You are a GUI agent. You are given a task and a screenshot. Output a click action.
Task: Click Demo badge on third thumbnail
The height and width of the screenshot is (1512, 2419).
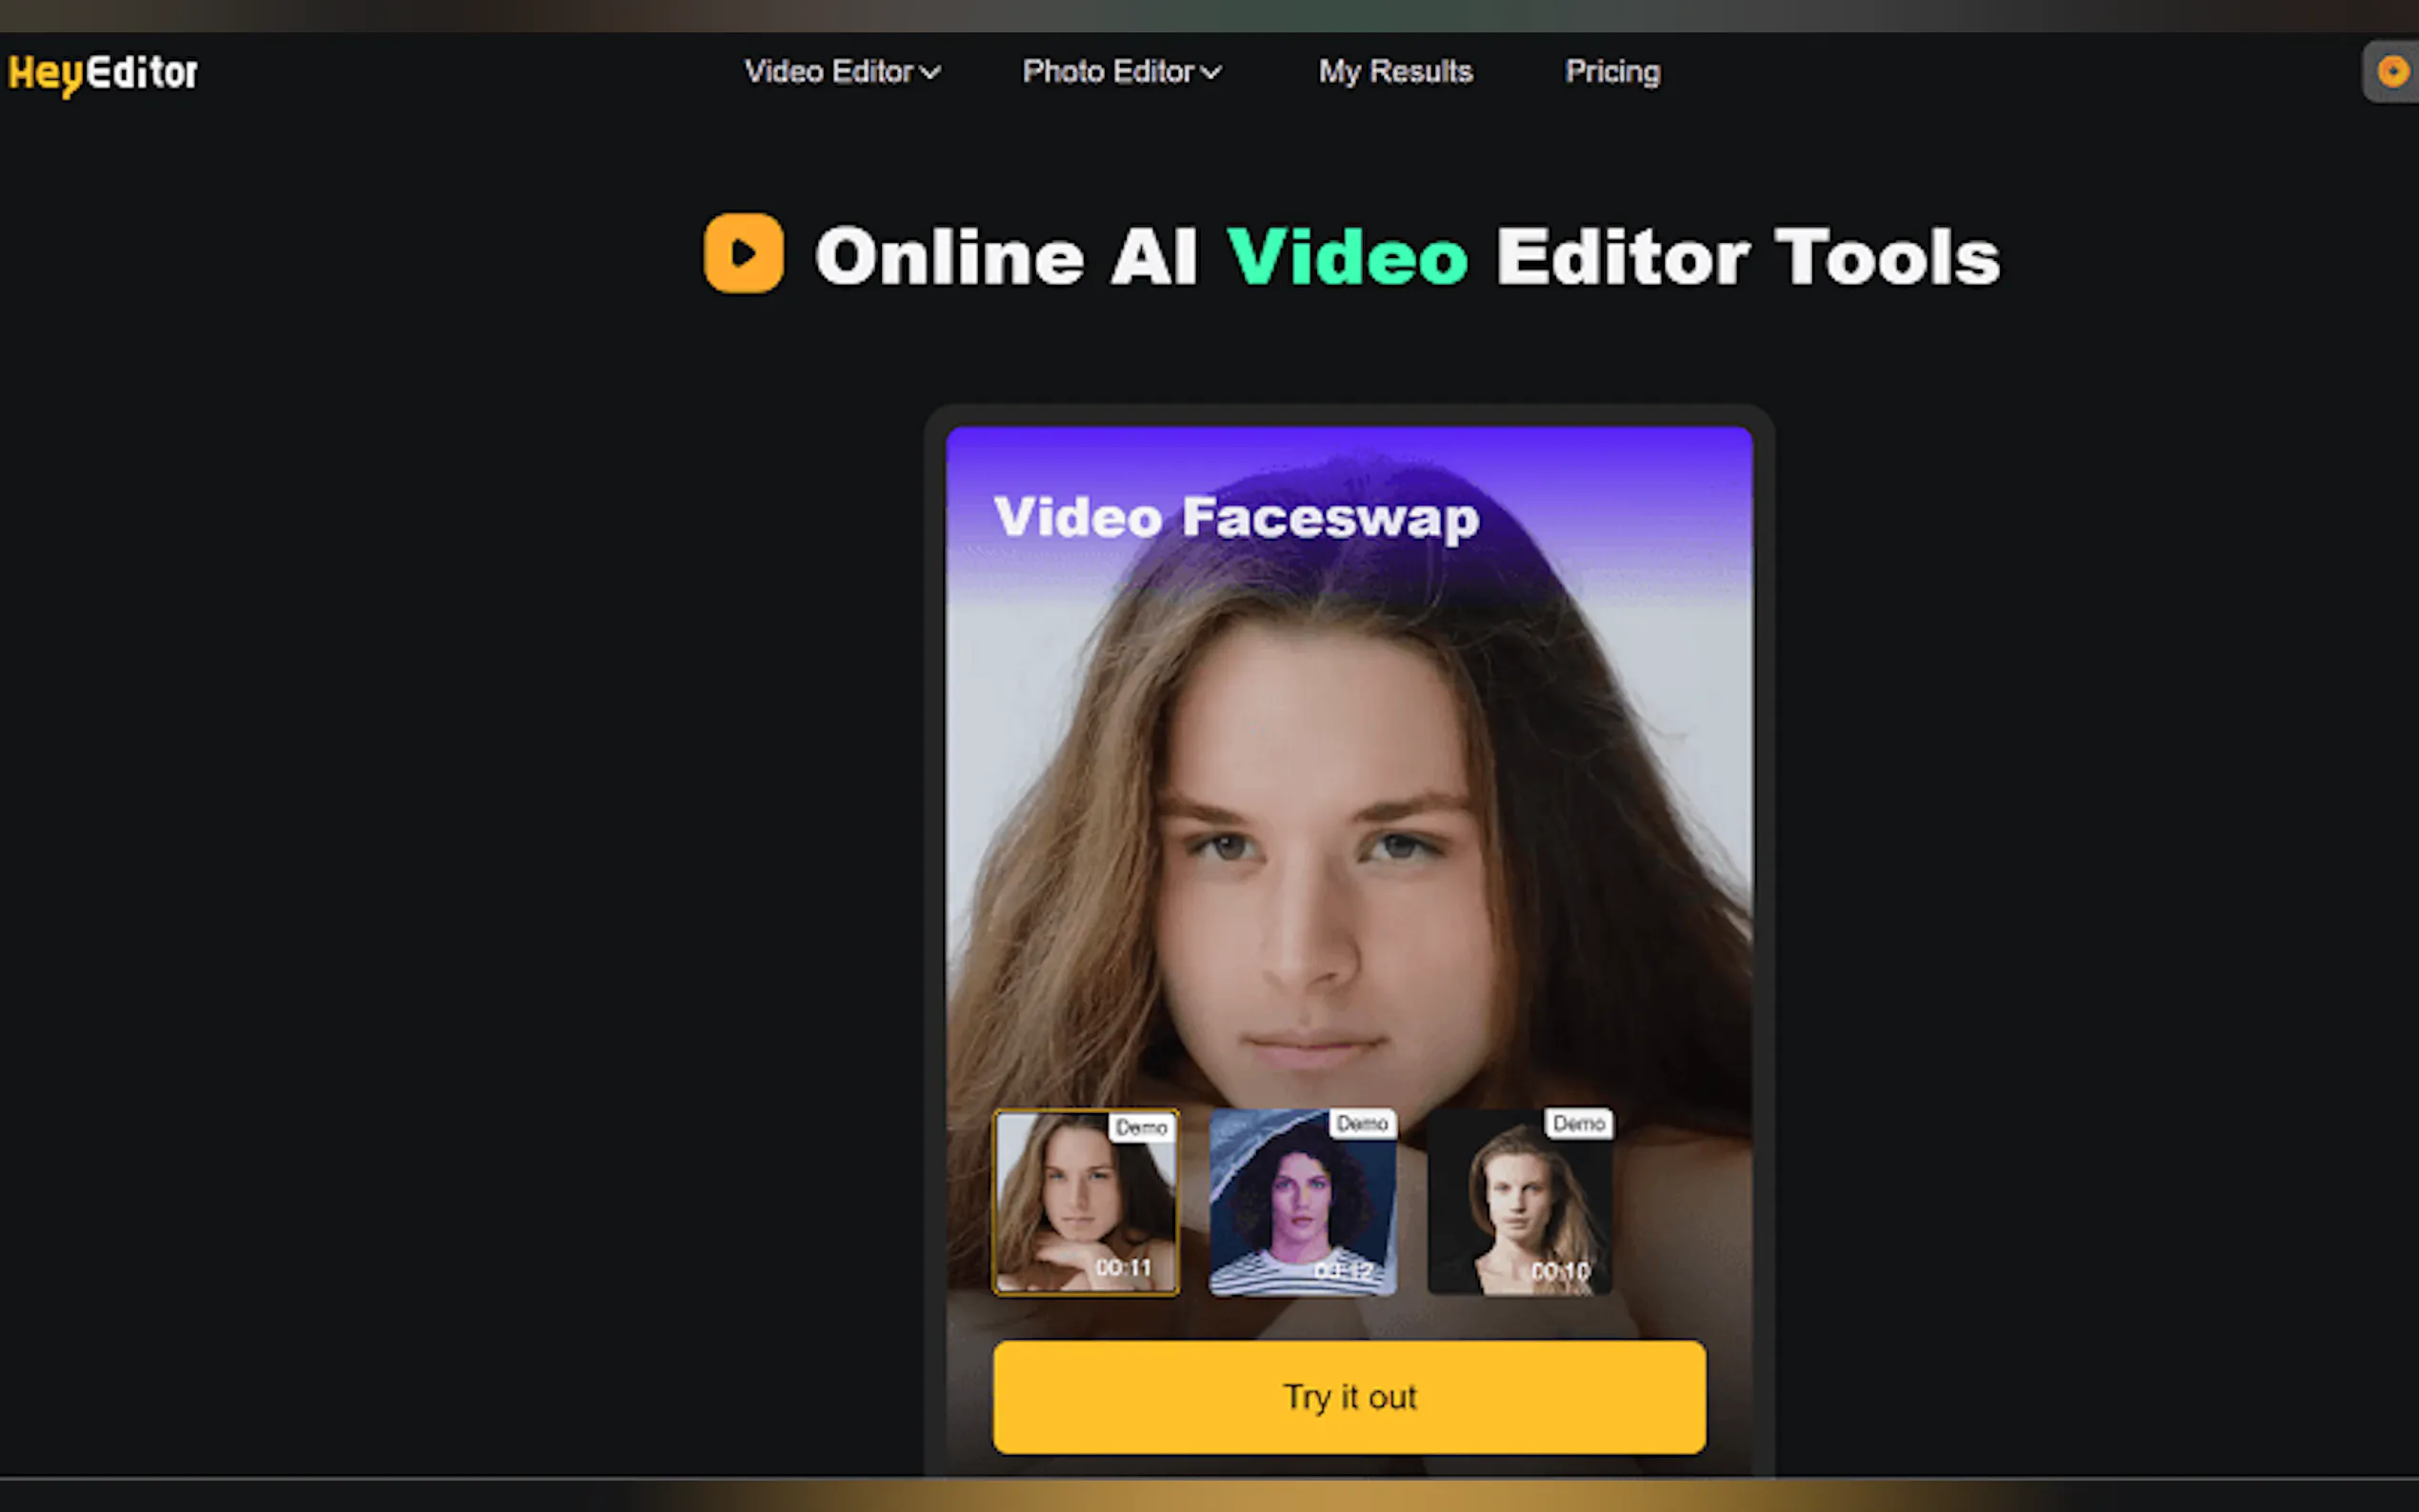1578,1124
